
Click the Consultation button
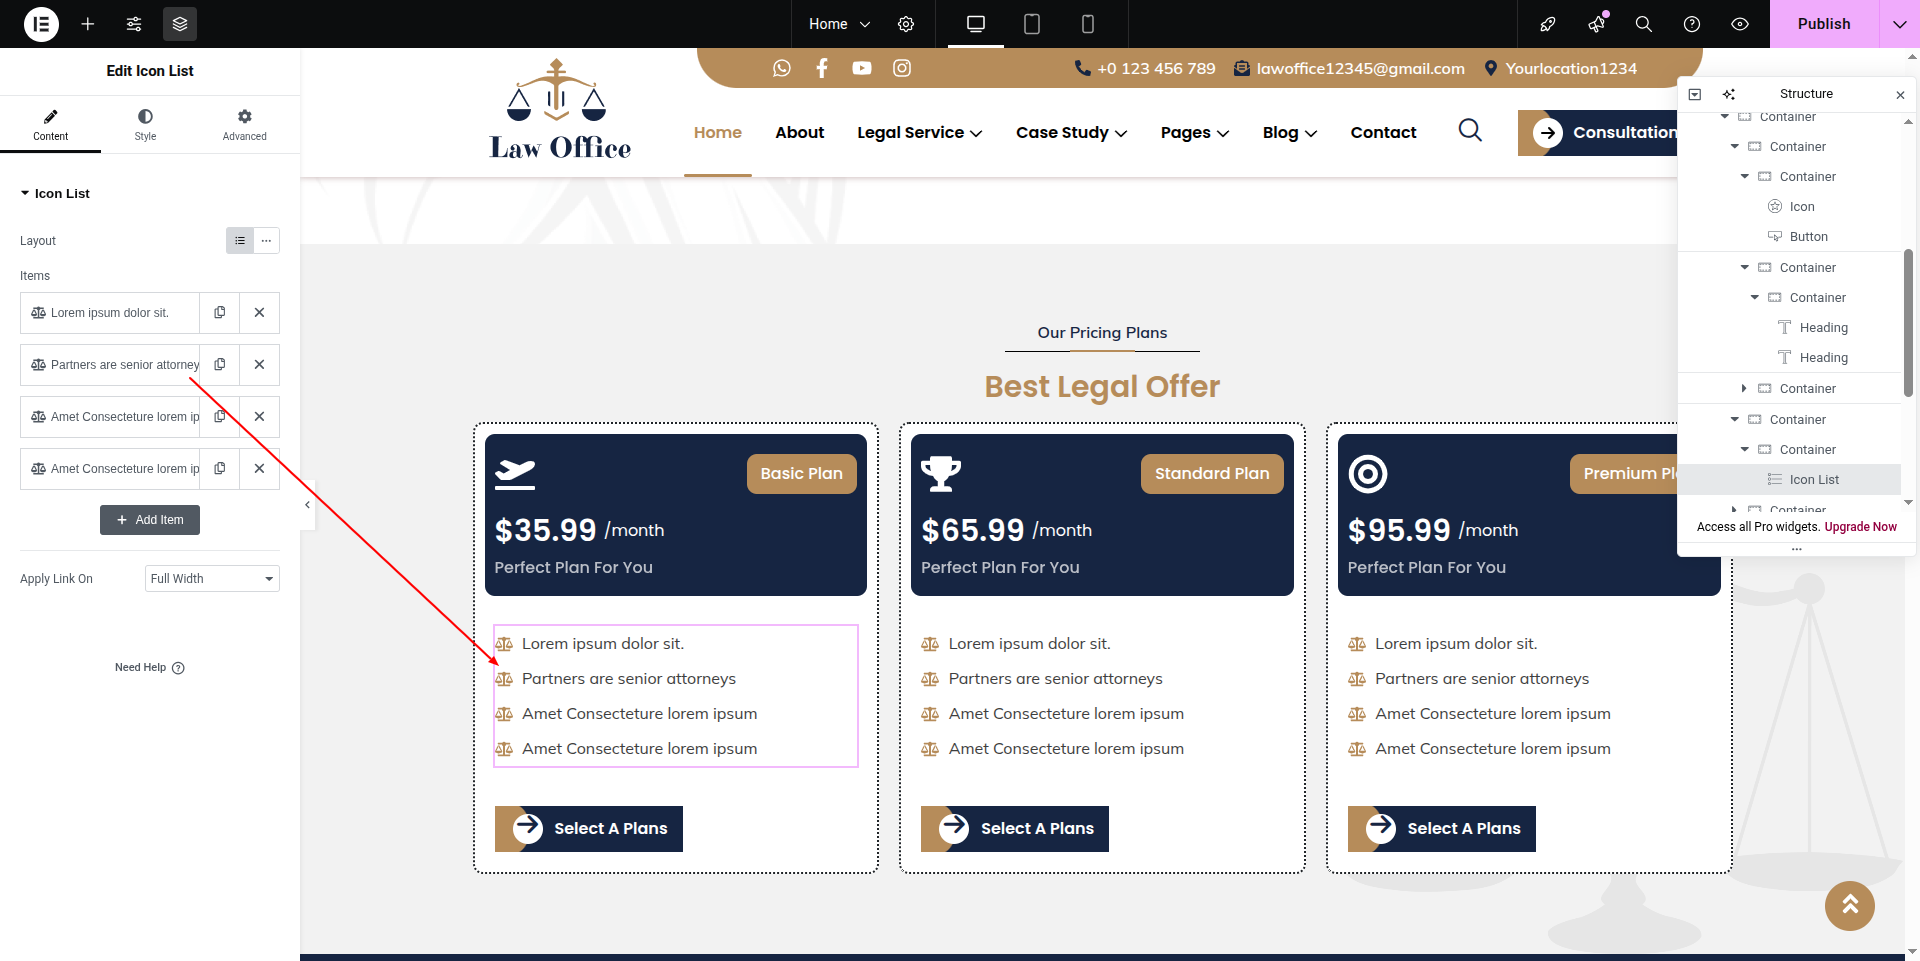tap(1598, 133)
